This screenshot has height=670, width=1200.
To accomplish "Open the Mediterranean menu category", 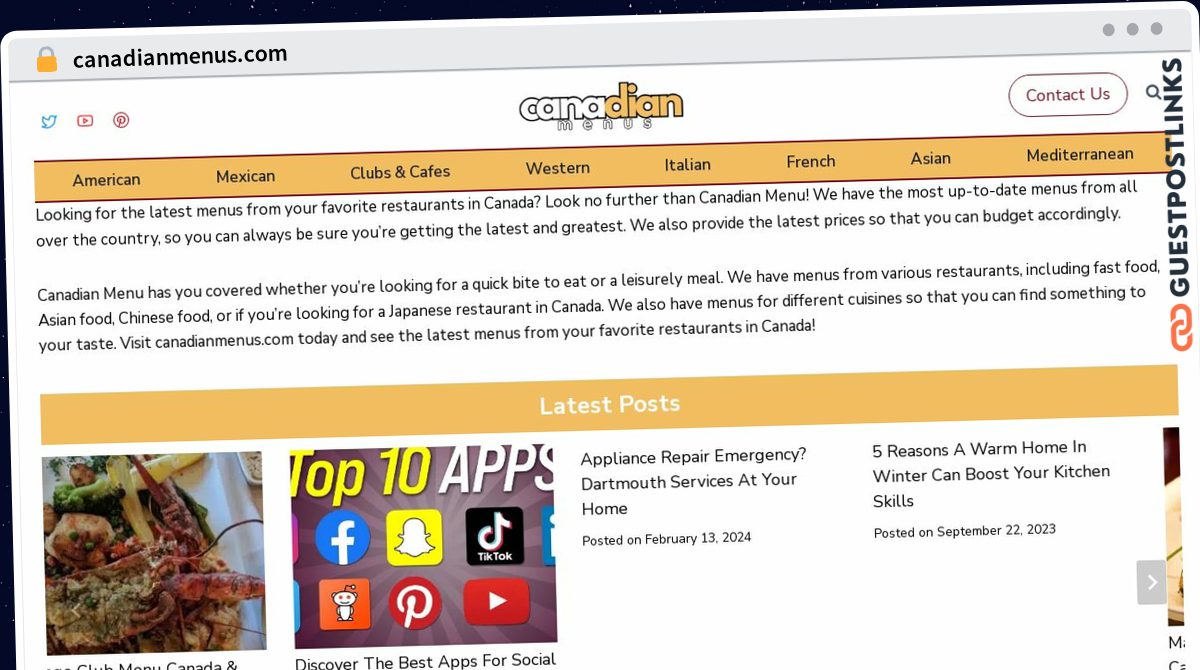I will coord(1080,155).
